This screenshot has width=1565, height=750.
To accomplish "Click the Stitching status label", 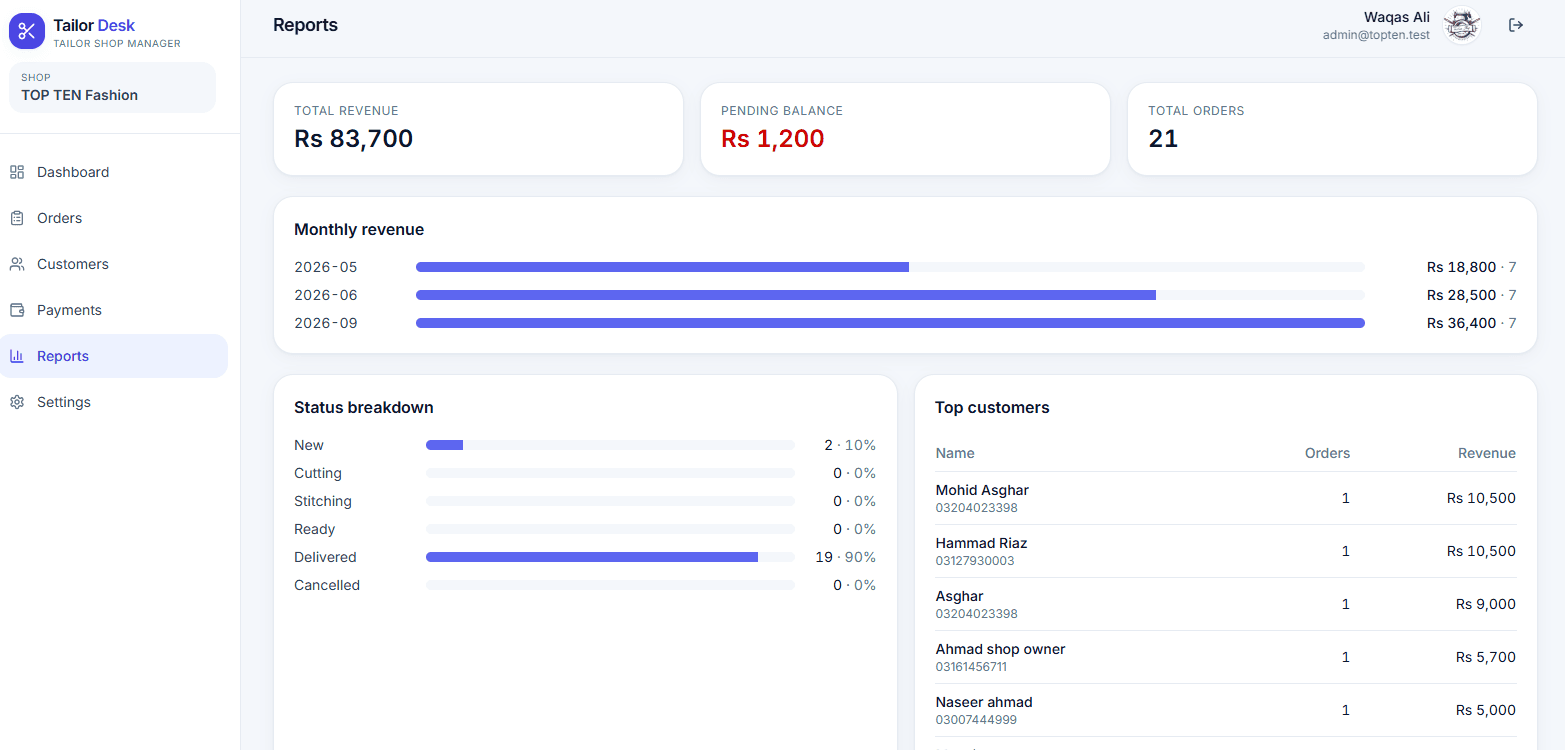I will (323, 501).
